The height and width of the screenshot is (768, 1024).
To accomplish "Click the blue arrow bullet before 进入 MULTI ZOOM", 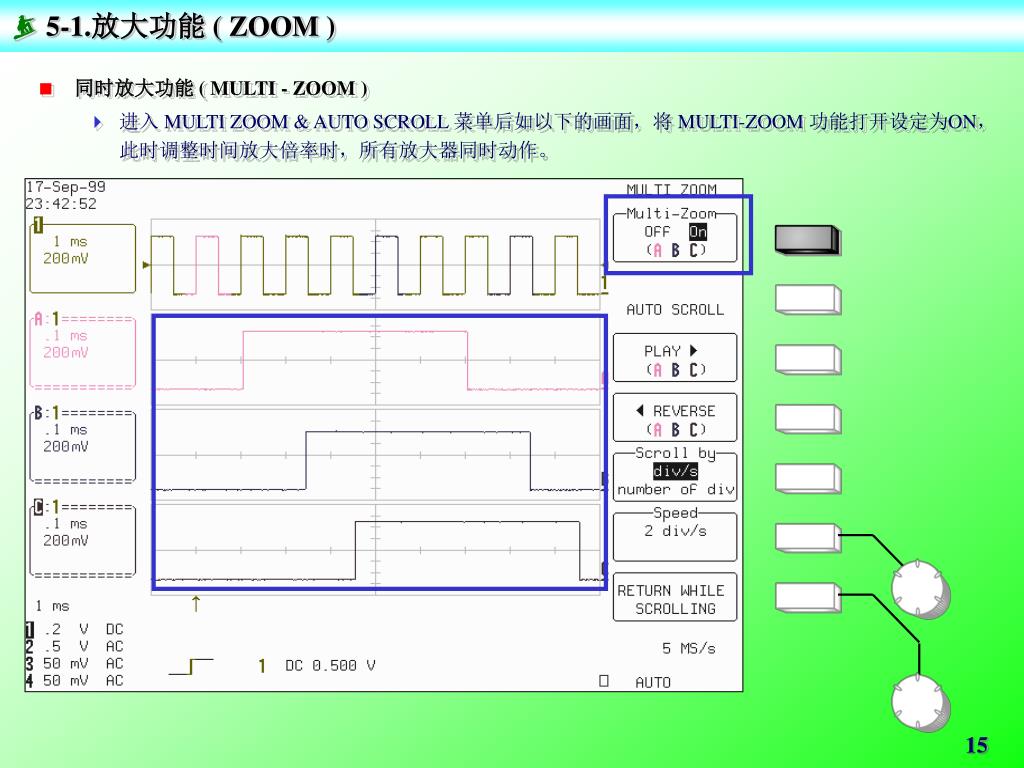I will (98, 122).
